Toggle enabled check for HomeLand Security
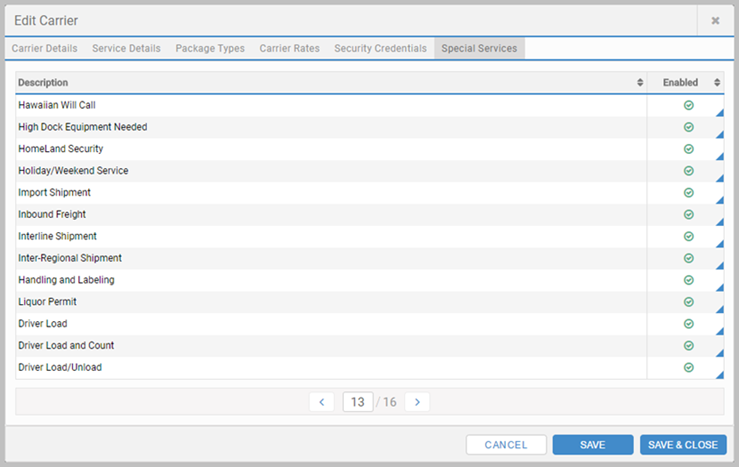739x467 pixels. coord(689,149)
